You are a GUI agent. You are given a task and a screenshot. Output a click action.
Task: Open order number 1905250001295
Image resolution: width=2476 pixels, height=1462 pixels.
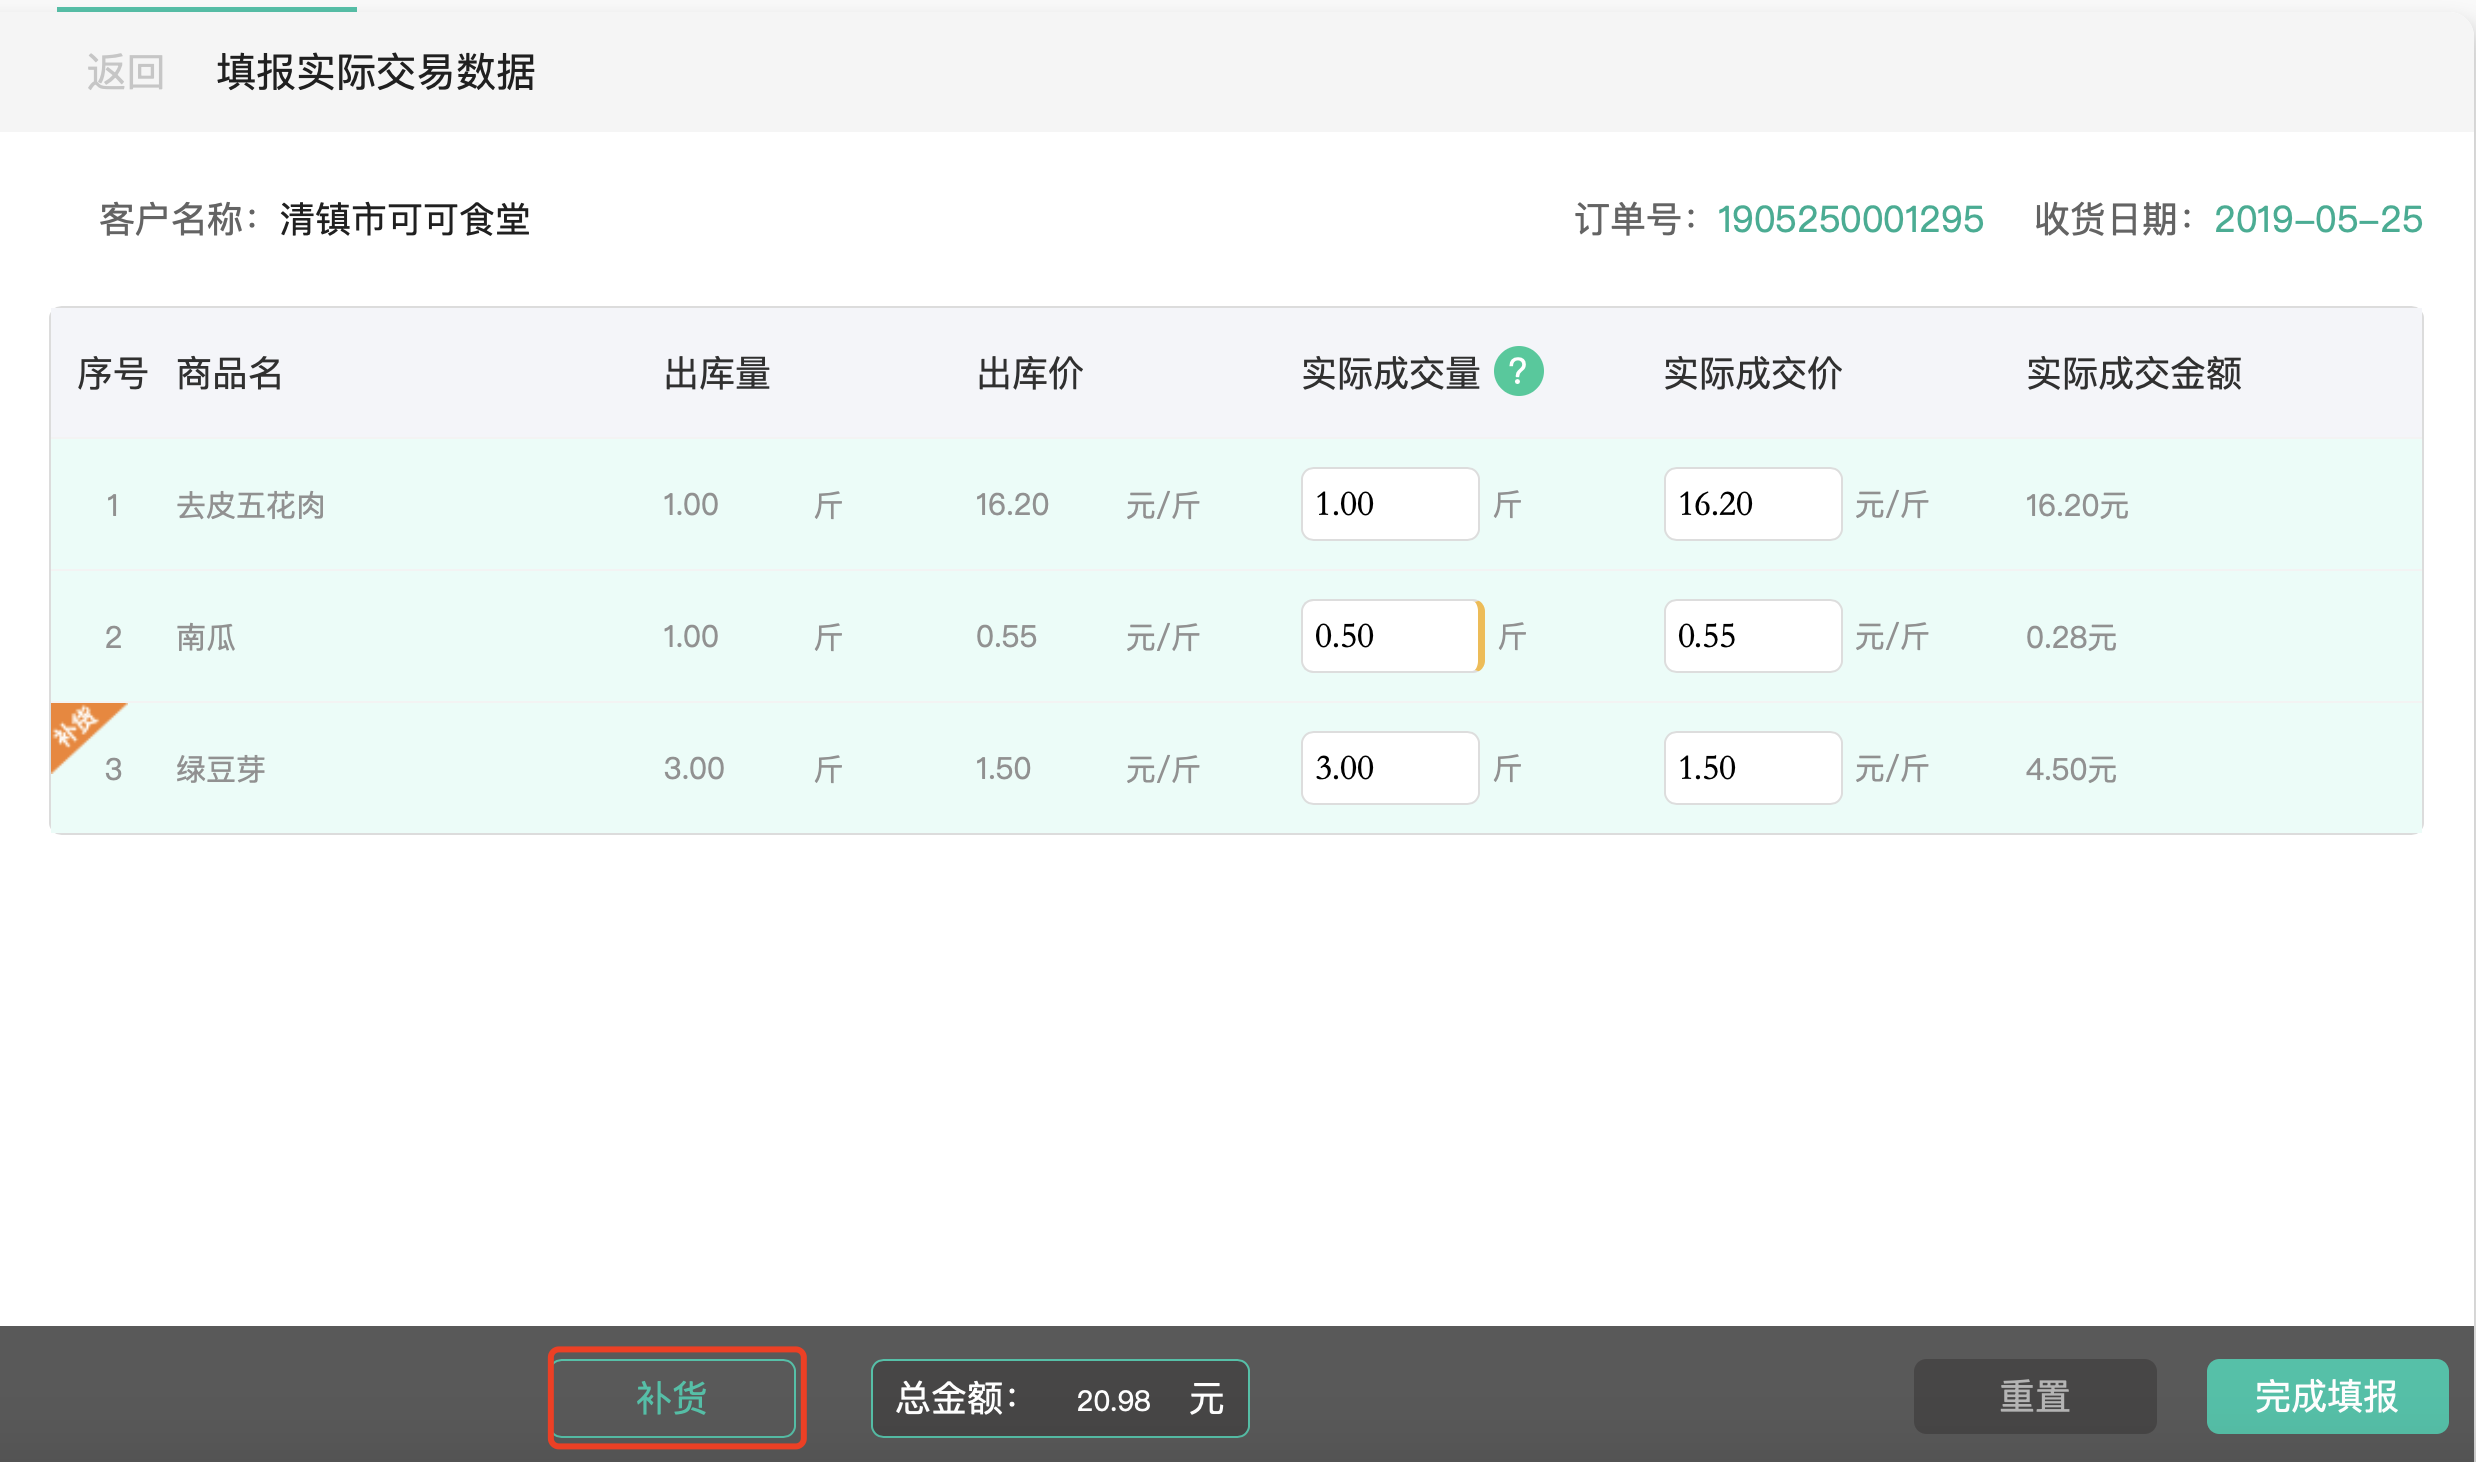pyautogui.click(x=1850, y=219)
